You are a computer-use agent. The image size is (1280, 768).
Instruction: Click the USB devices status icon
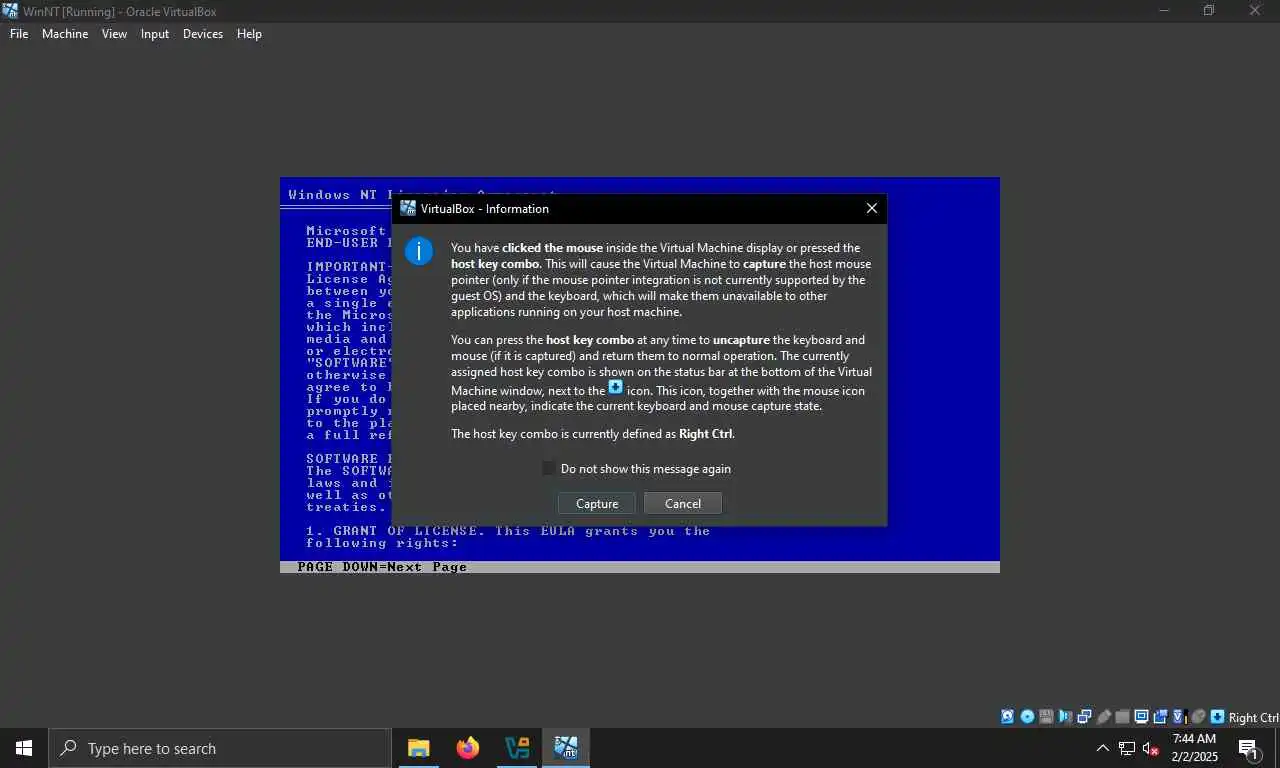(1103, 717)
